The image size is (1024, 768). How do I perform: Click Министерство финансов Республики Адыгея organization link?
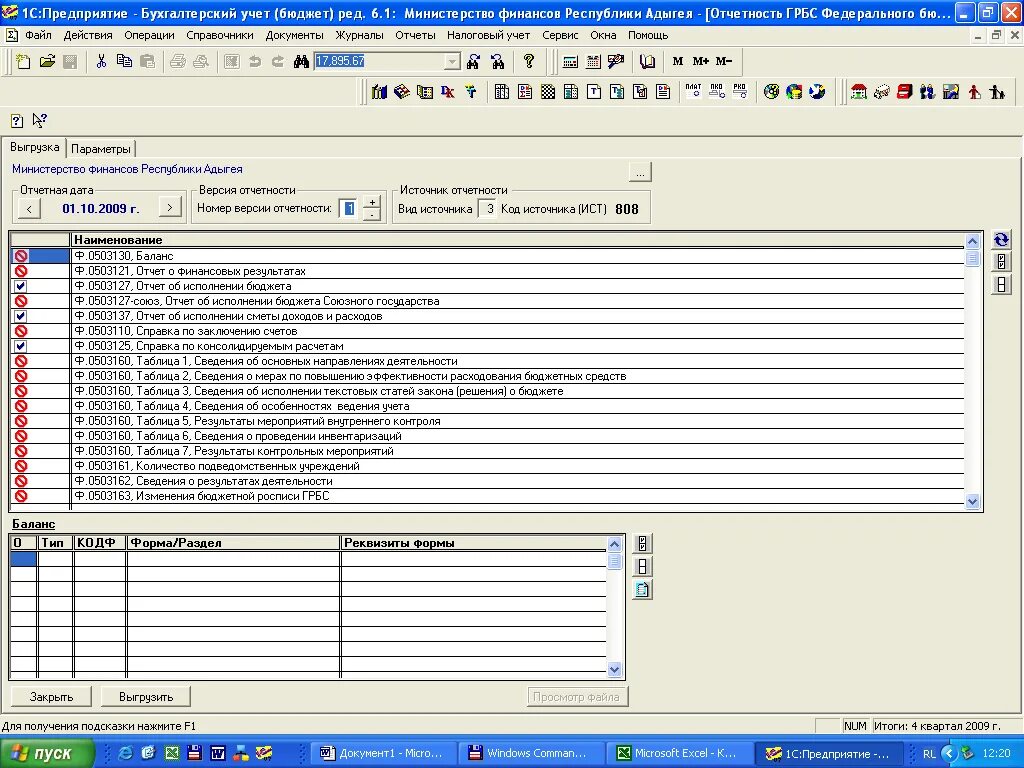(127, 169)
